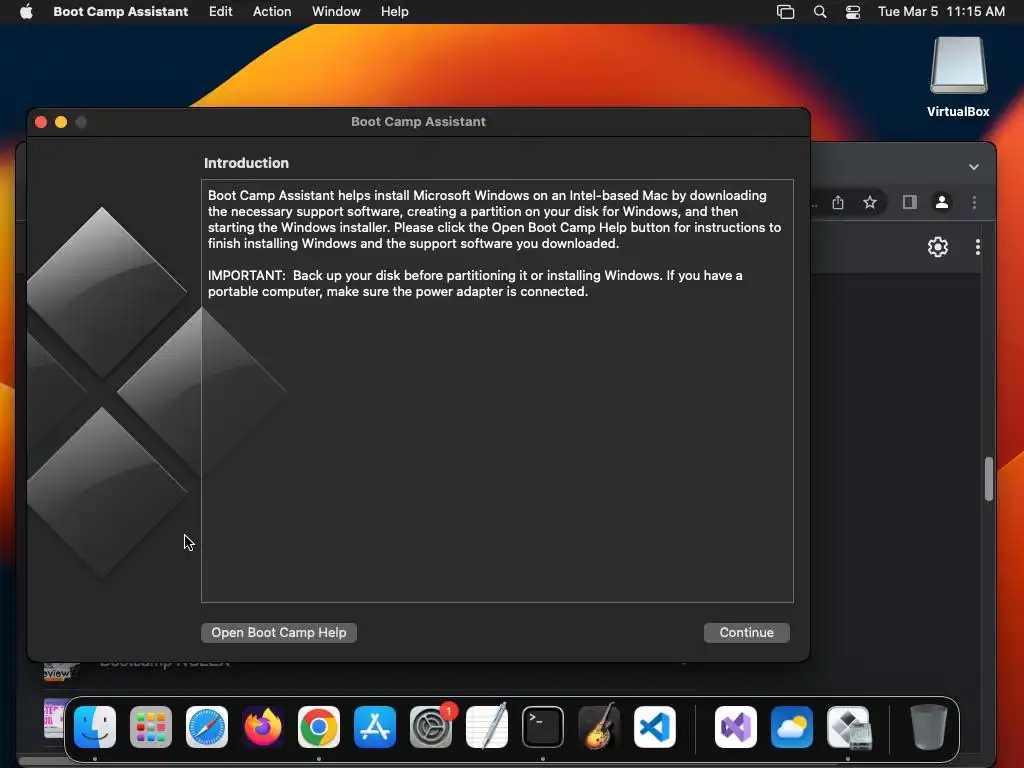Open the Help menu

coord(395,12)
